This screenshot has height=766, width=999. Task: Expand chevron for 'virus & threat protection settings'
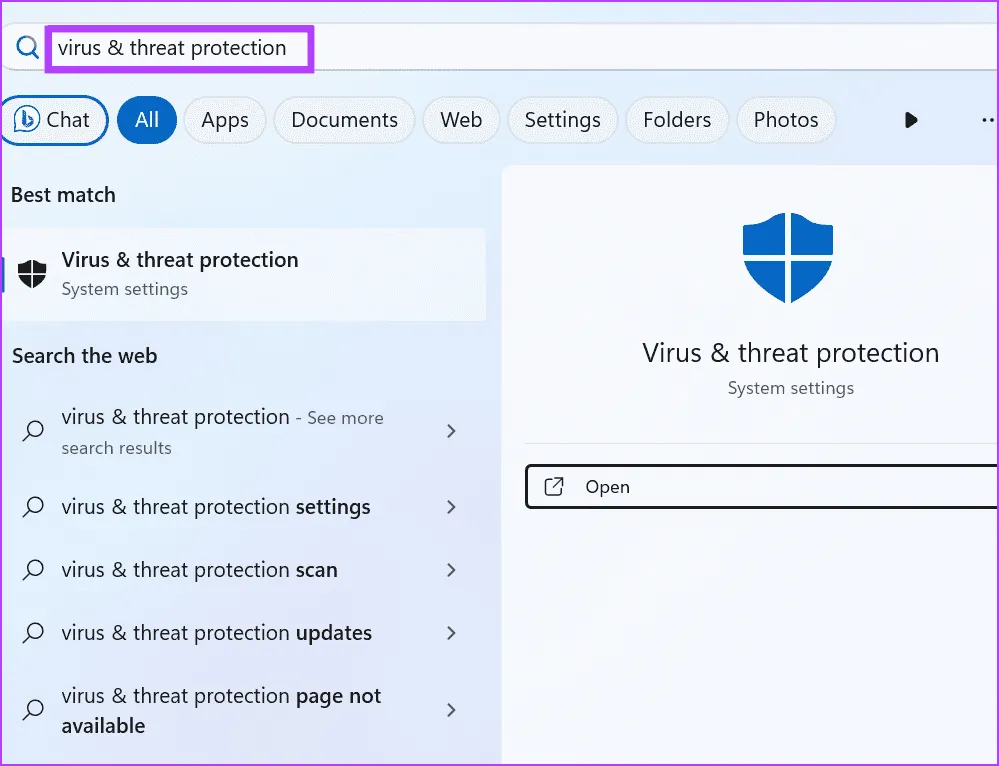(451, 507)
